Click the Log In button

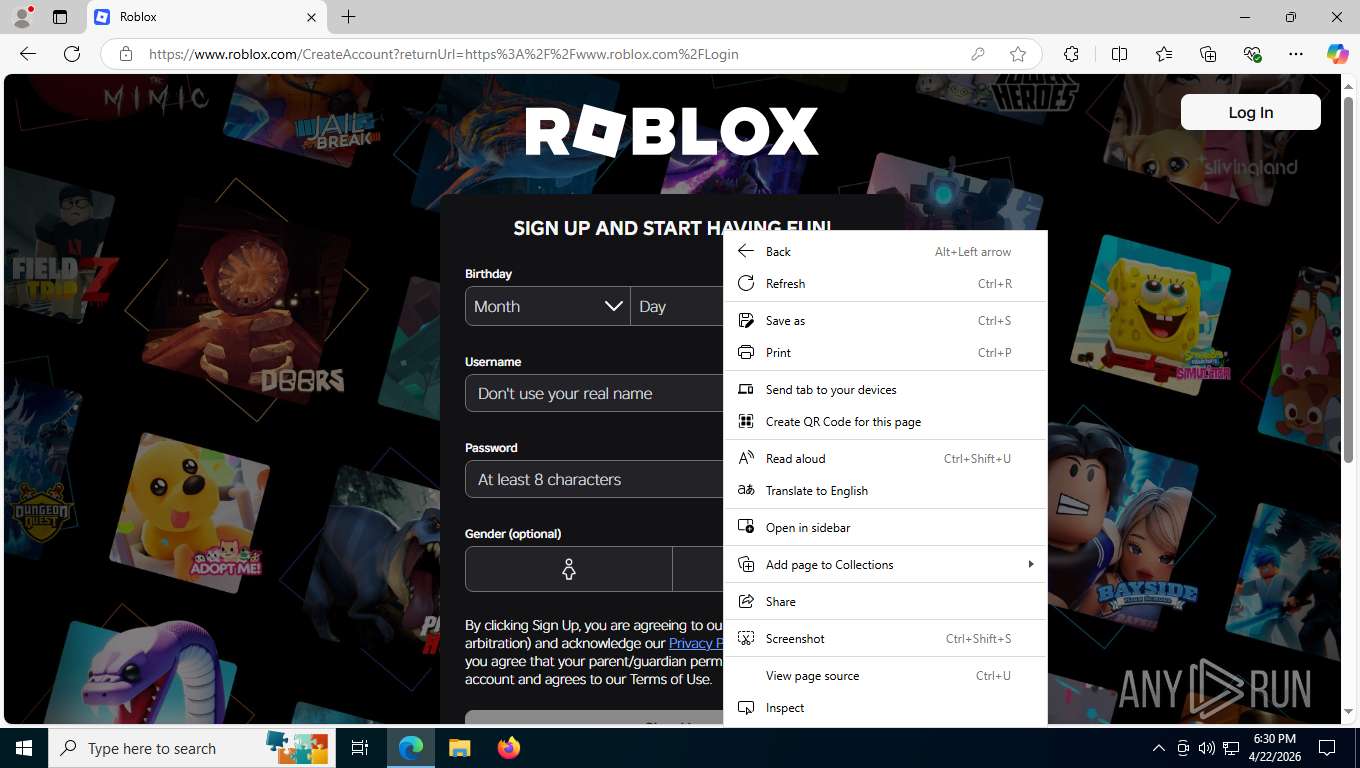(1250, 112)
